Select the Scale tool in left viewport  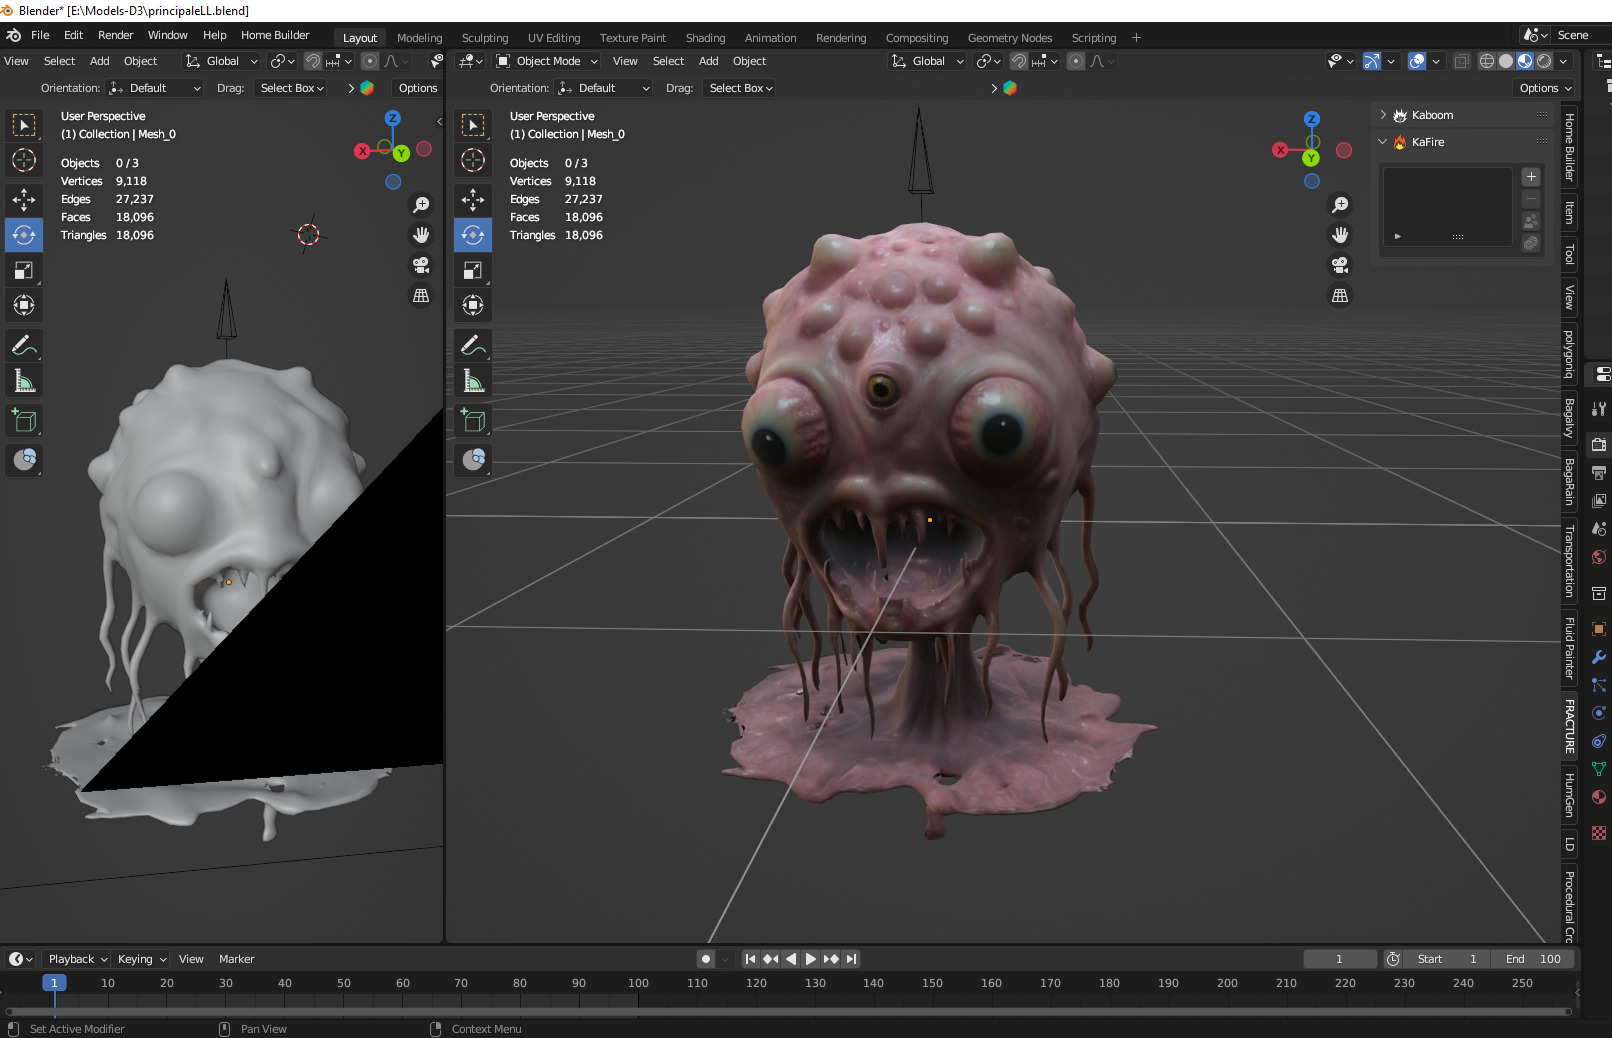(x=24, y=271)
